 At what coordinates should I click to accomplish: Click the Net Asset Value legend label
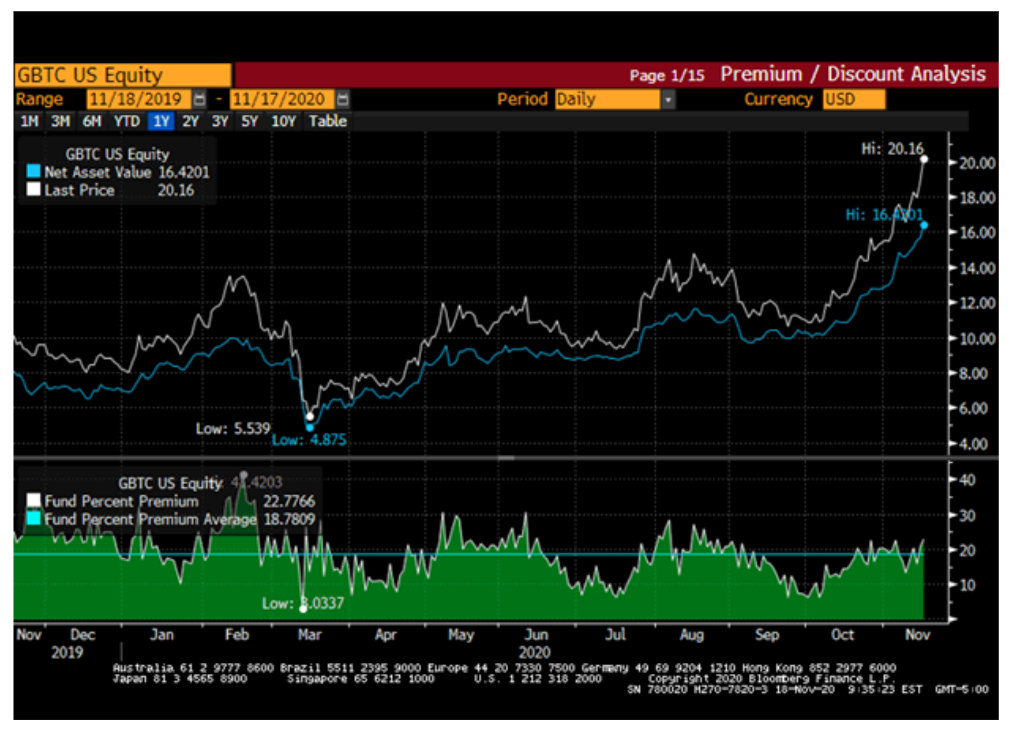(98, 172)
